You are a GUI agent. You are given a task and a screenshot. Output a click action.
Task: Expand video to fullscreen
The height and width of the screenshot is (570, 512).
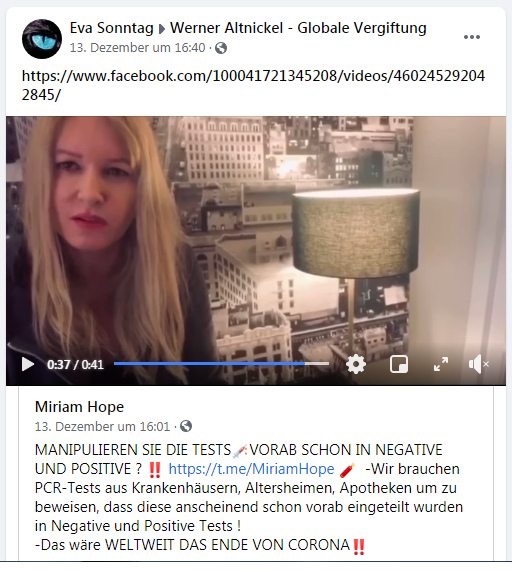tap(441, 364)
